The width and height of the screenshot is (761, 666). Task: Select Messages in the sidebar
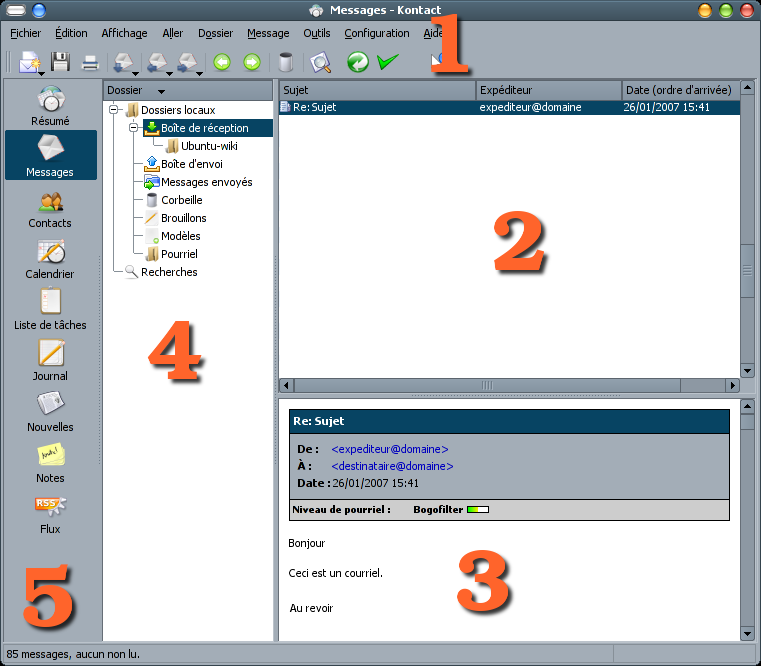pos(50,155)
